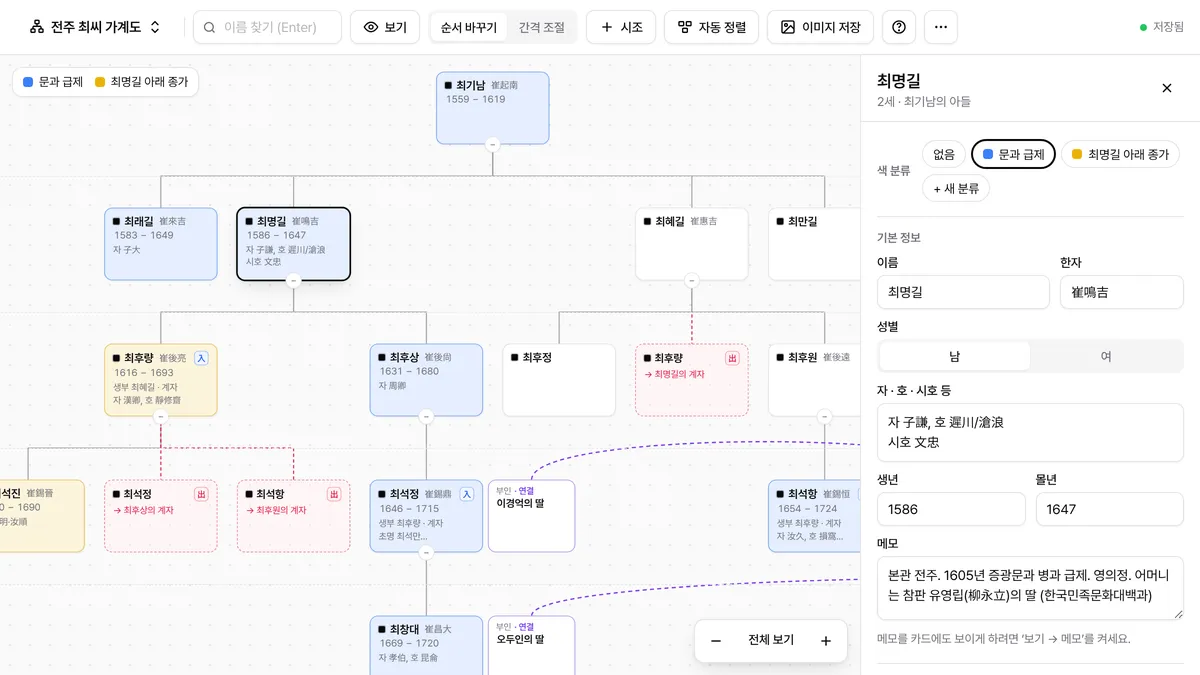Run 자동 정렬 auto-arrange

[712, 27]
